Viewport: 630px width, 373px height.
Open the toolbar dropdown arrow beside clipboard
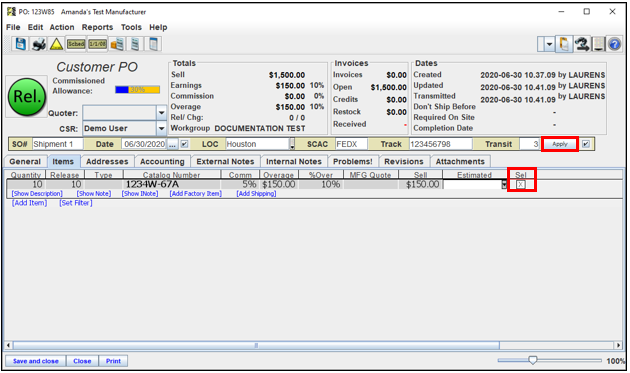point(549,44)
